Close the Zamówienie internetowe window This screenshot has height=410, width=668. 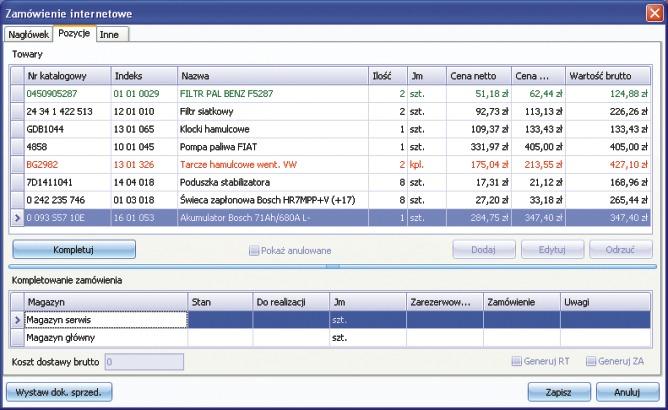[654, 13]
